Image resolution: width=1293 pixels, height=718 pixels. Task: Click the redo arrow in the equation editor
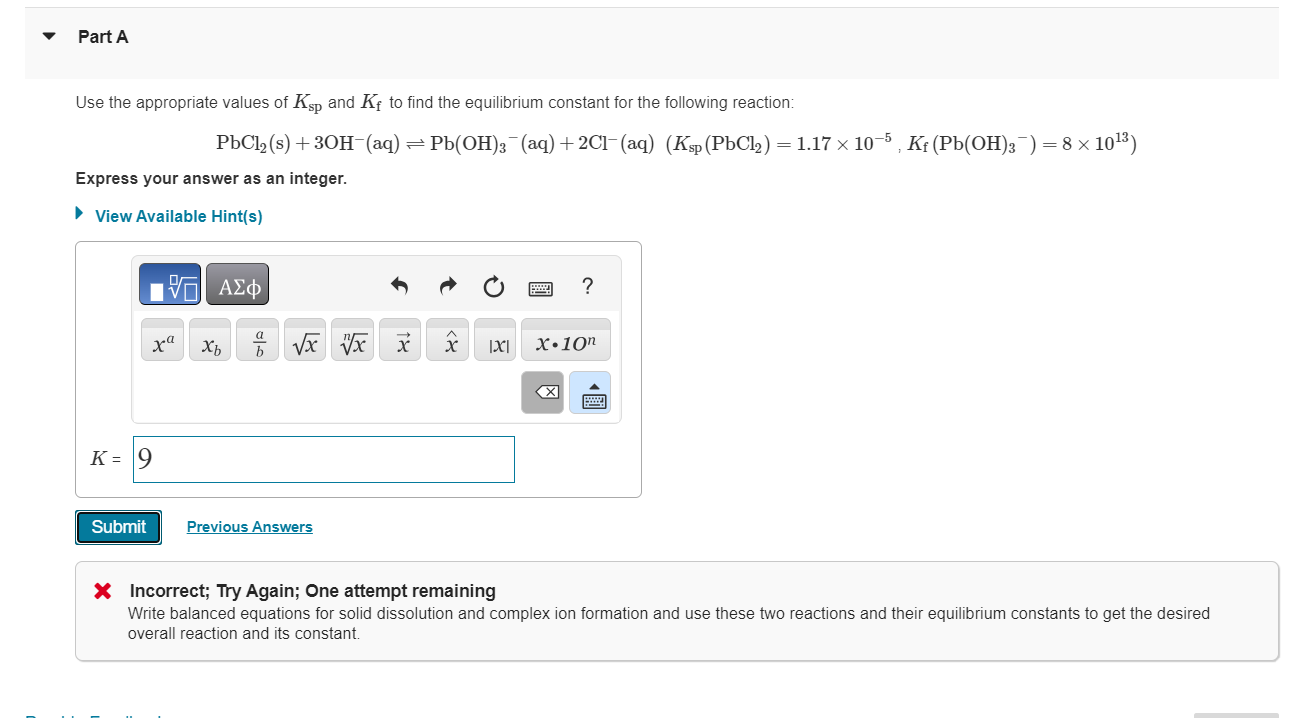pyautogui.click(x=446, y=287)
